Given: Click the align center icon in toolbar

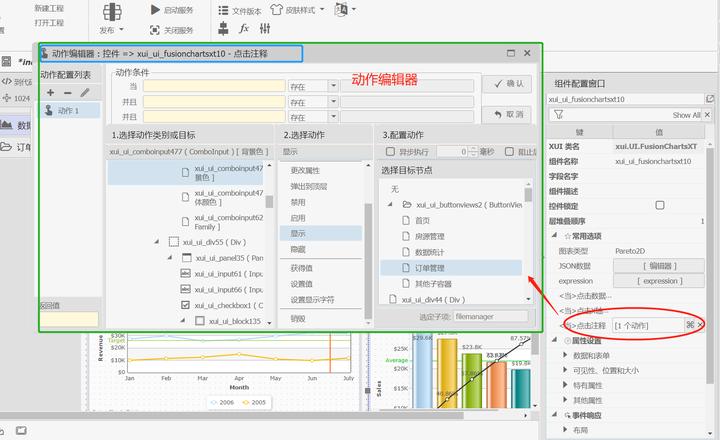Looking at the screenshot, I should 223,28.
